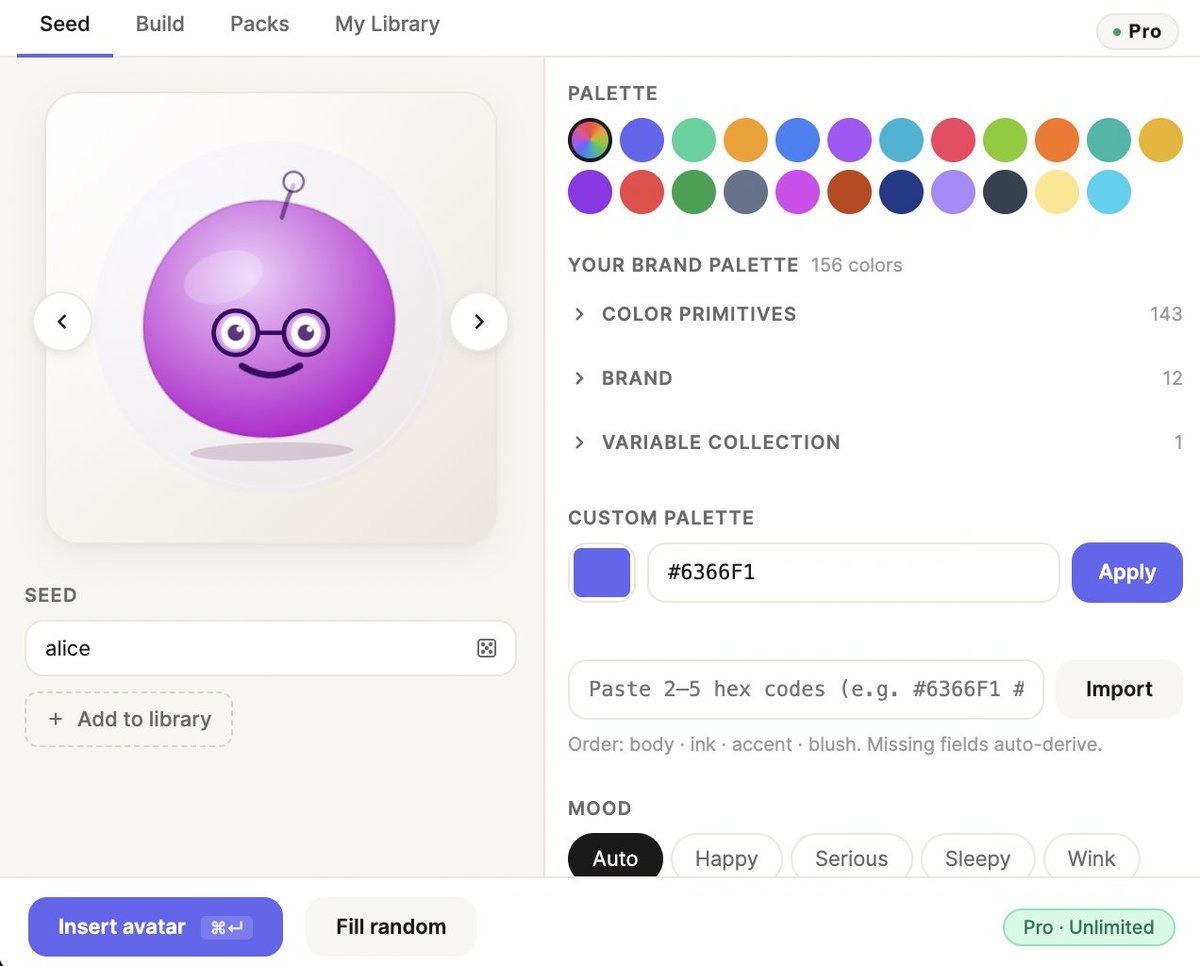The width and height of the screenshot is (1200, 966).
Task: Select the rainbow multicolor palette swatch
Action: (x=590, y=140)
